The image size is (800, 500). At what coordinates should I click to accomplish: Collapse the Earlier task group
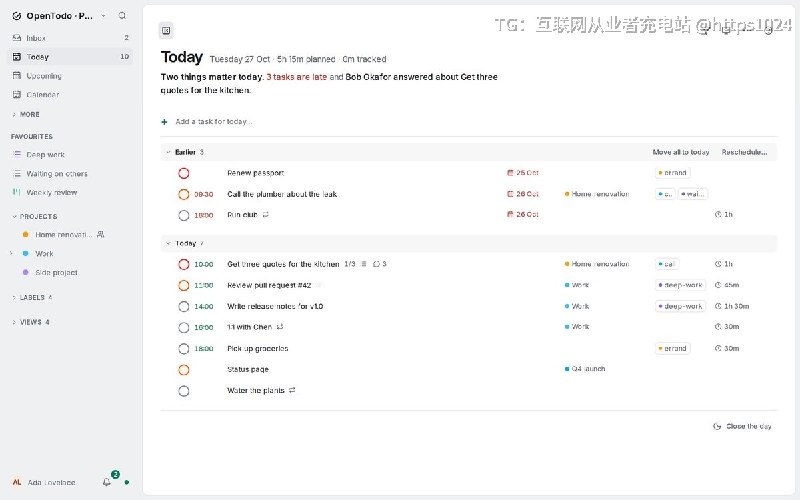point(168,152)
